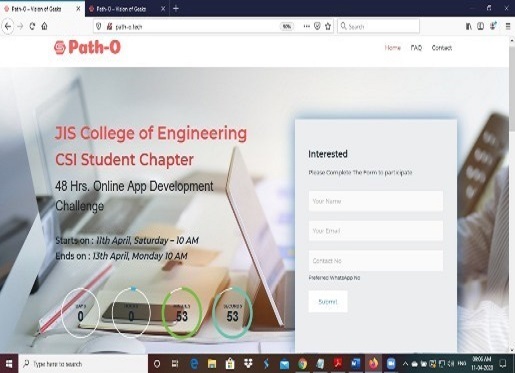This screenshot has height=373, width=515.
Task: Click 'JIS College of Engineering' heading
Action: point(151,133)
